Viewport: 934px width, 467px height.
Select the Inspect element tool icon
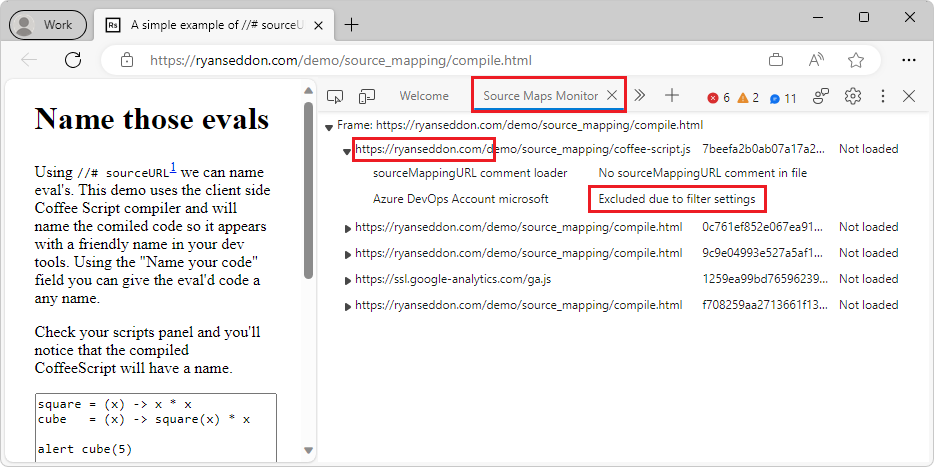(x=335, y=96)
